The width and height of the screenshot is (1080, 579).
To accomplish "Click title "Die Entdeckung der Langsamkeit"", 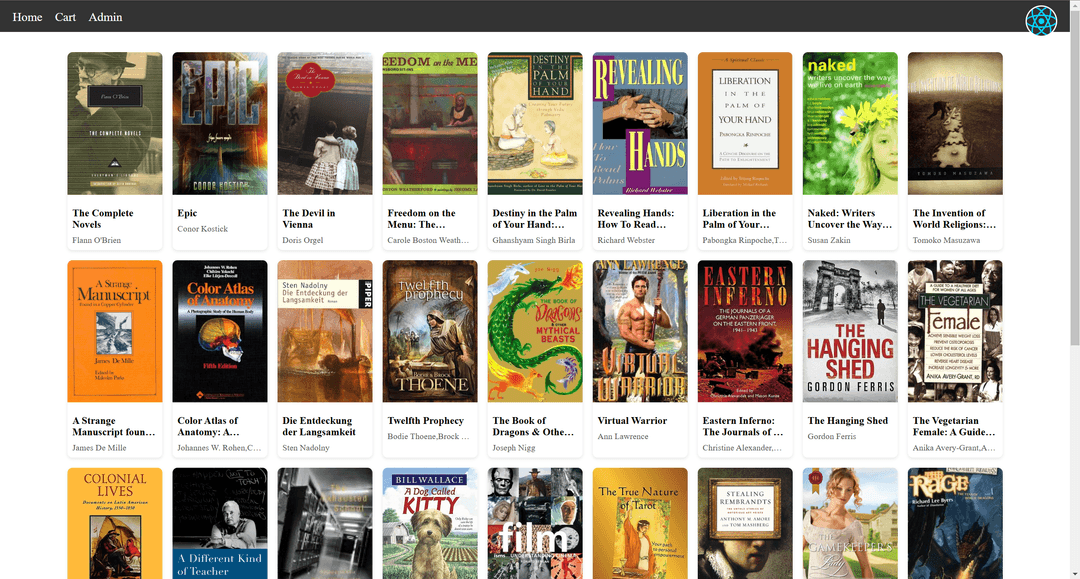I will pyautogui.click(x=320, y=426).
